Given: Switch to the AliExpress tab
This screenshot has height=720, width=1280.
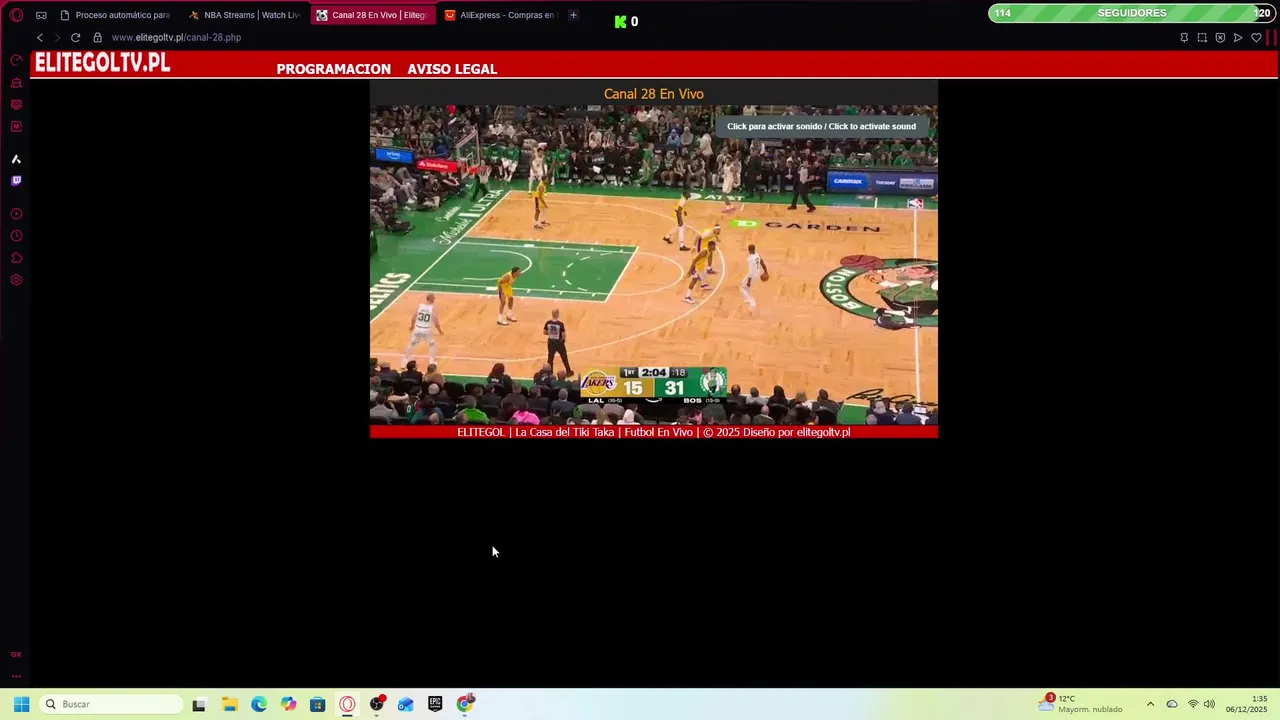Looking at the screenshot, I should tap(500, 15).
